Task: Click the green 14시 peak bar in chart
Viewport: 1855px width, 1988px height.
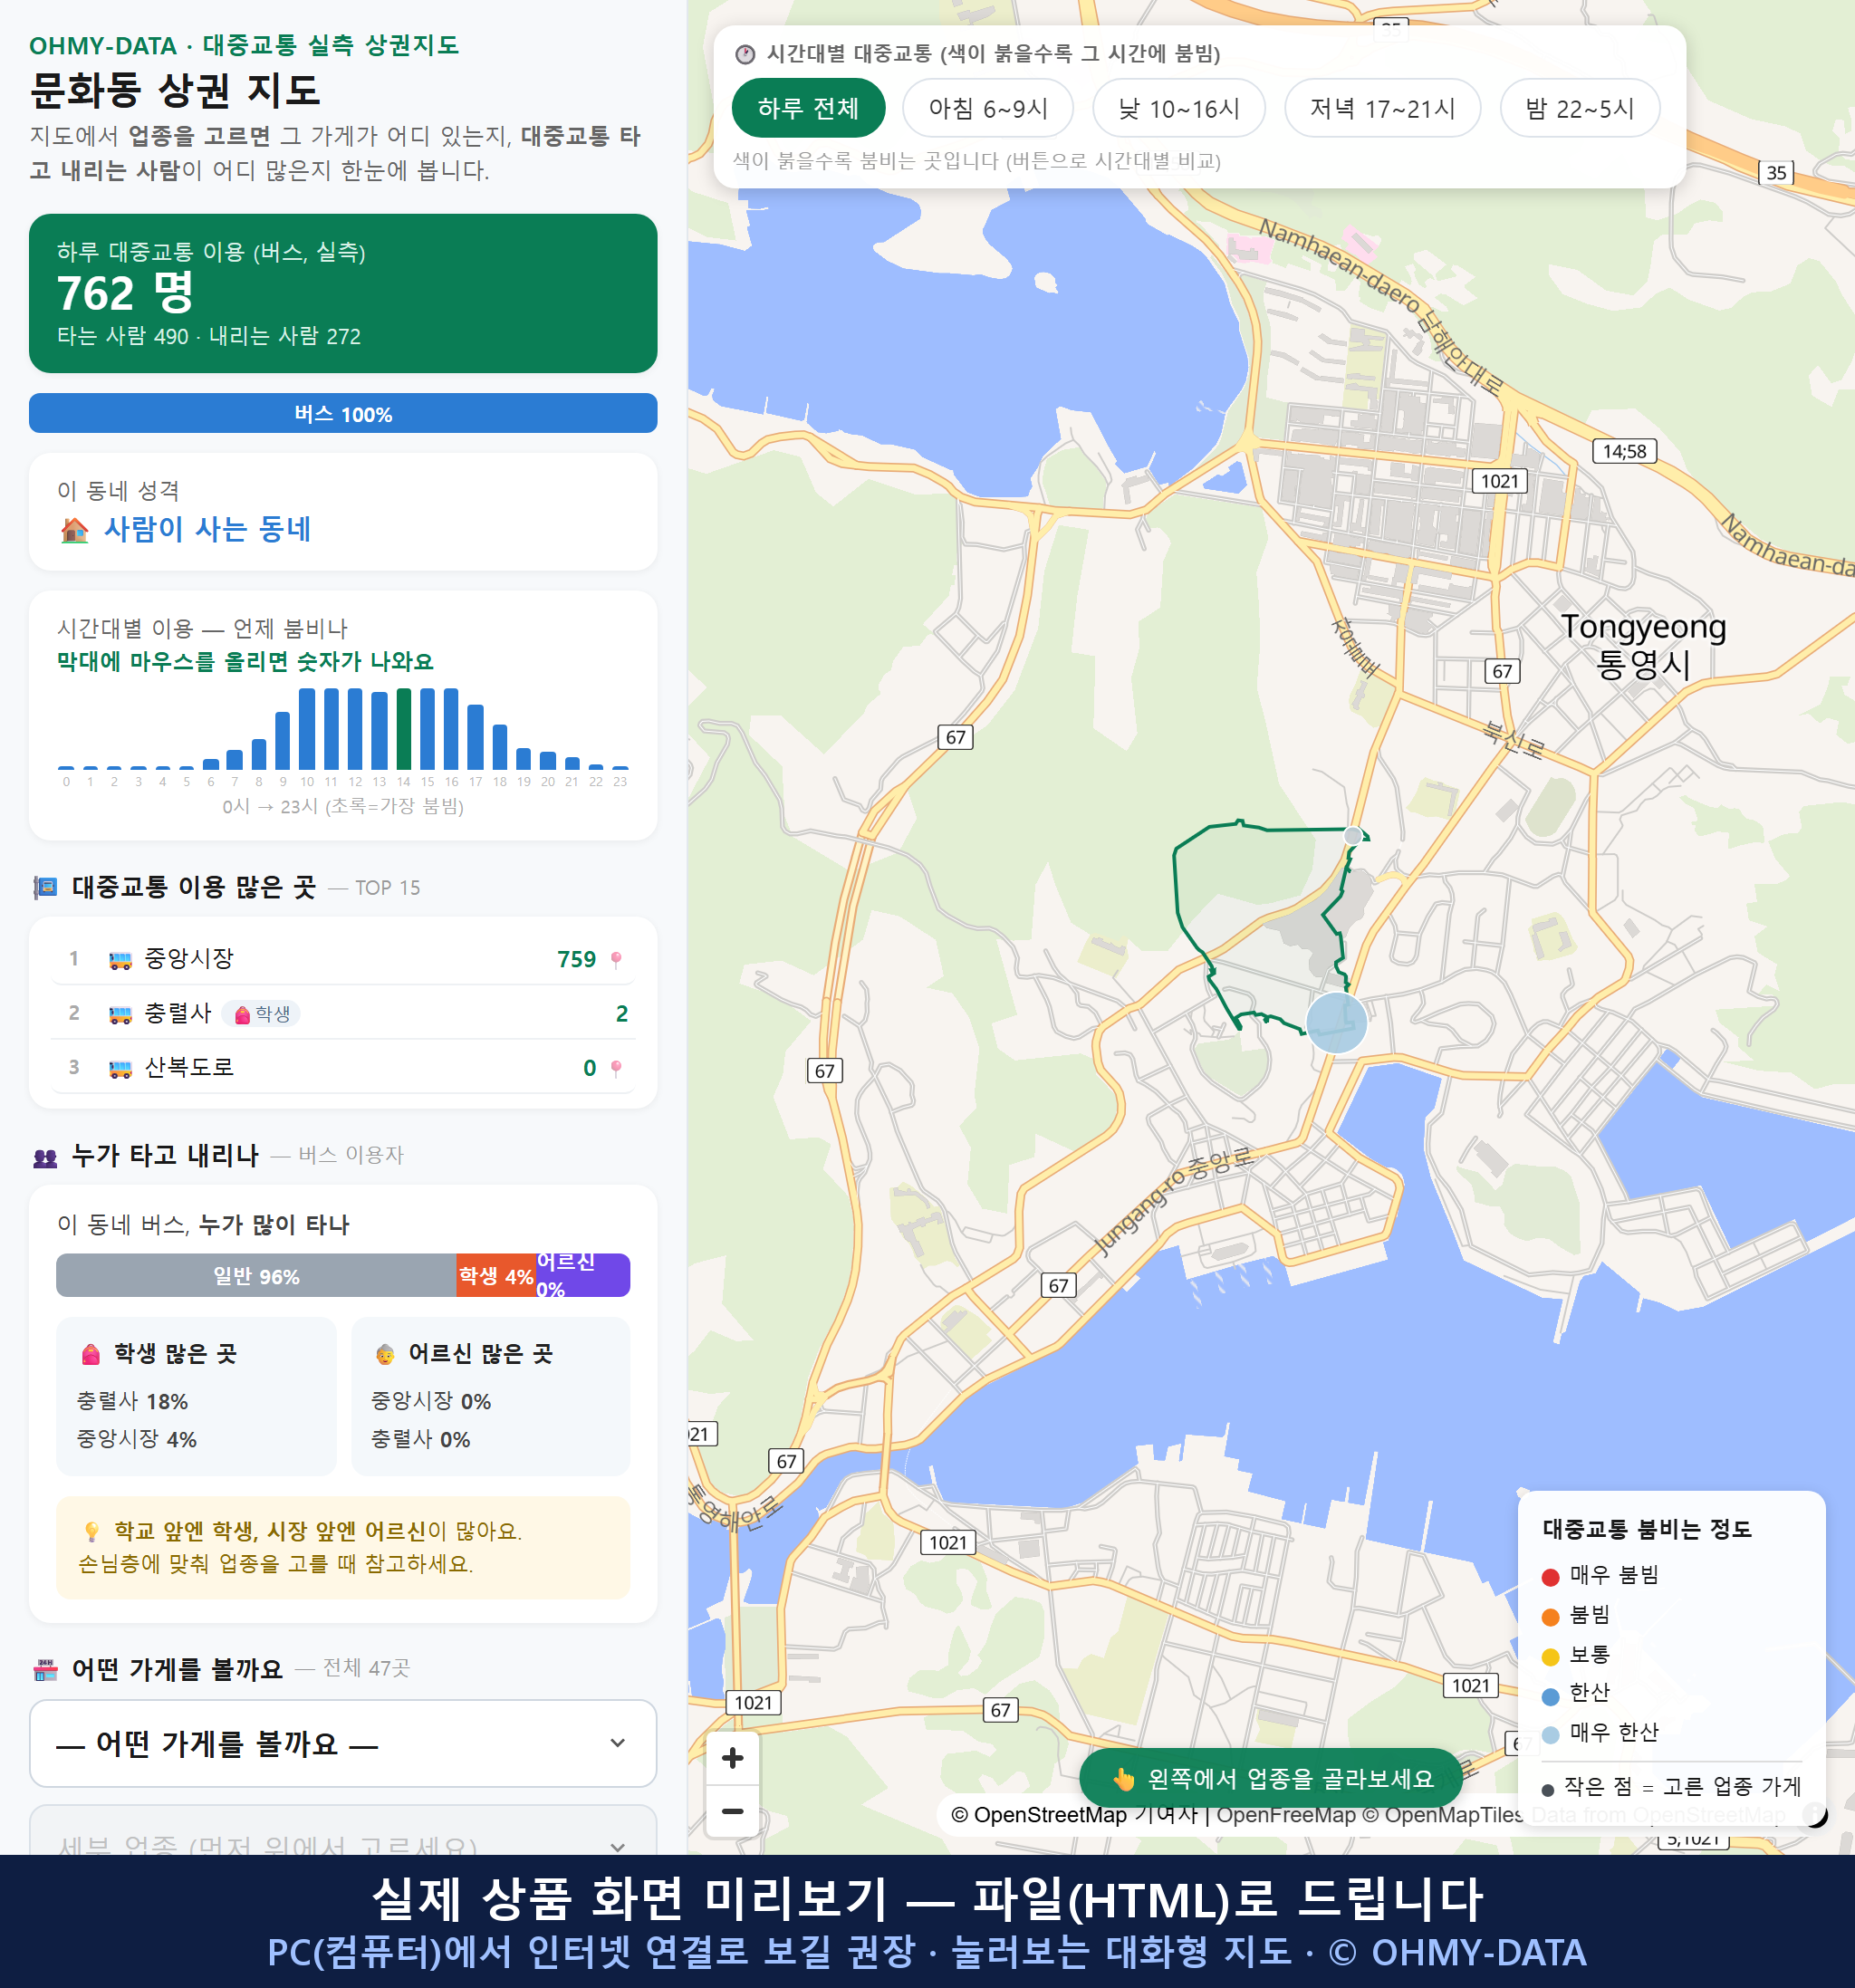Action: click(x=403, y=728)
